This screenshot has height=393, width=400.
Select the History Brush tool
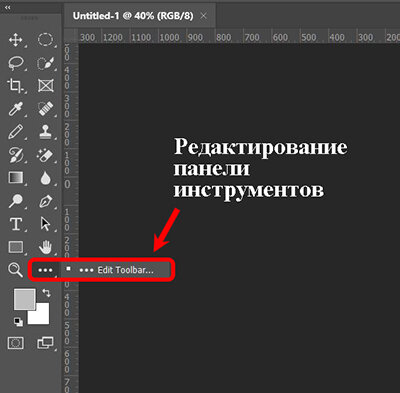tap(16, 155)
